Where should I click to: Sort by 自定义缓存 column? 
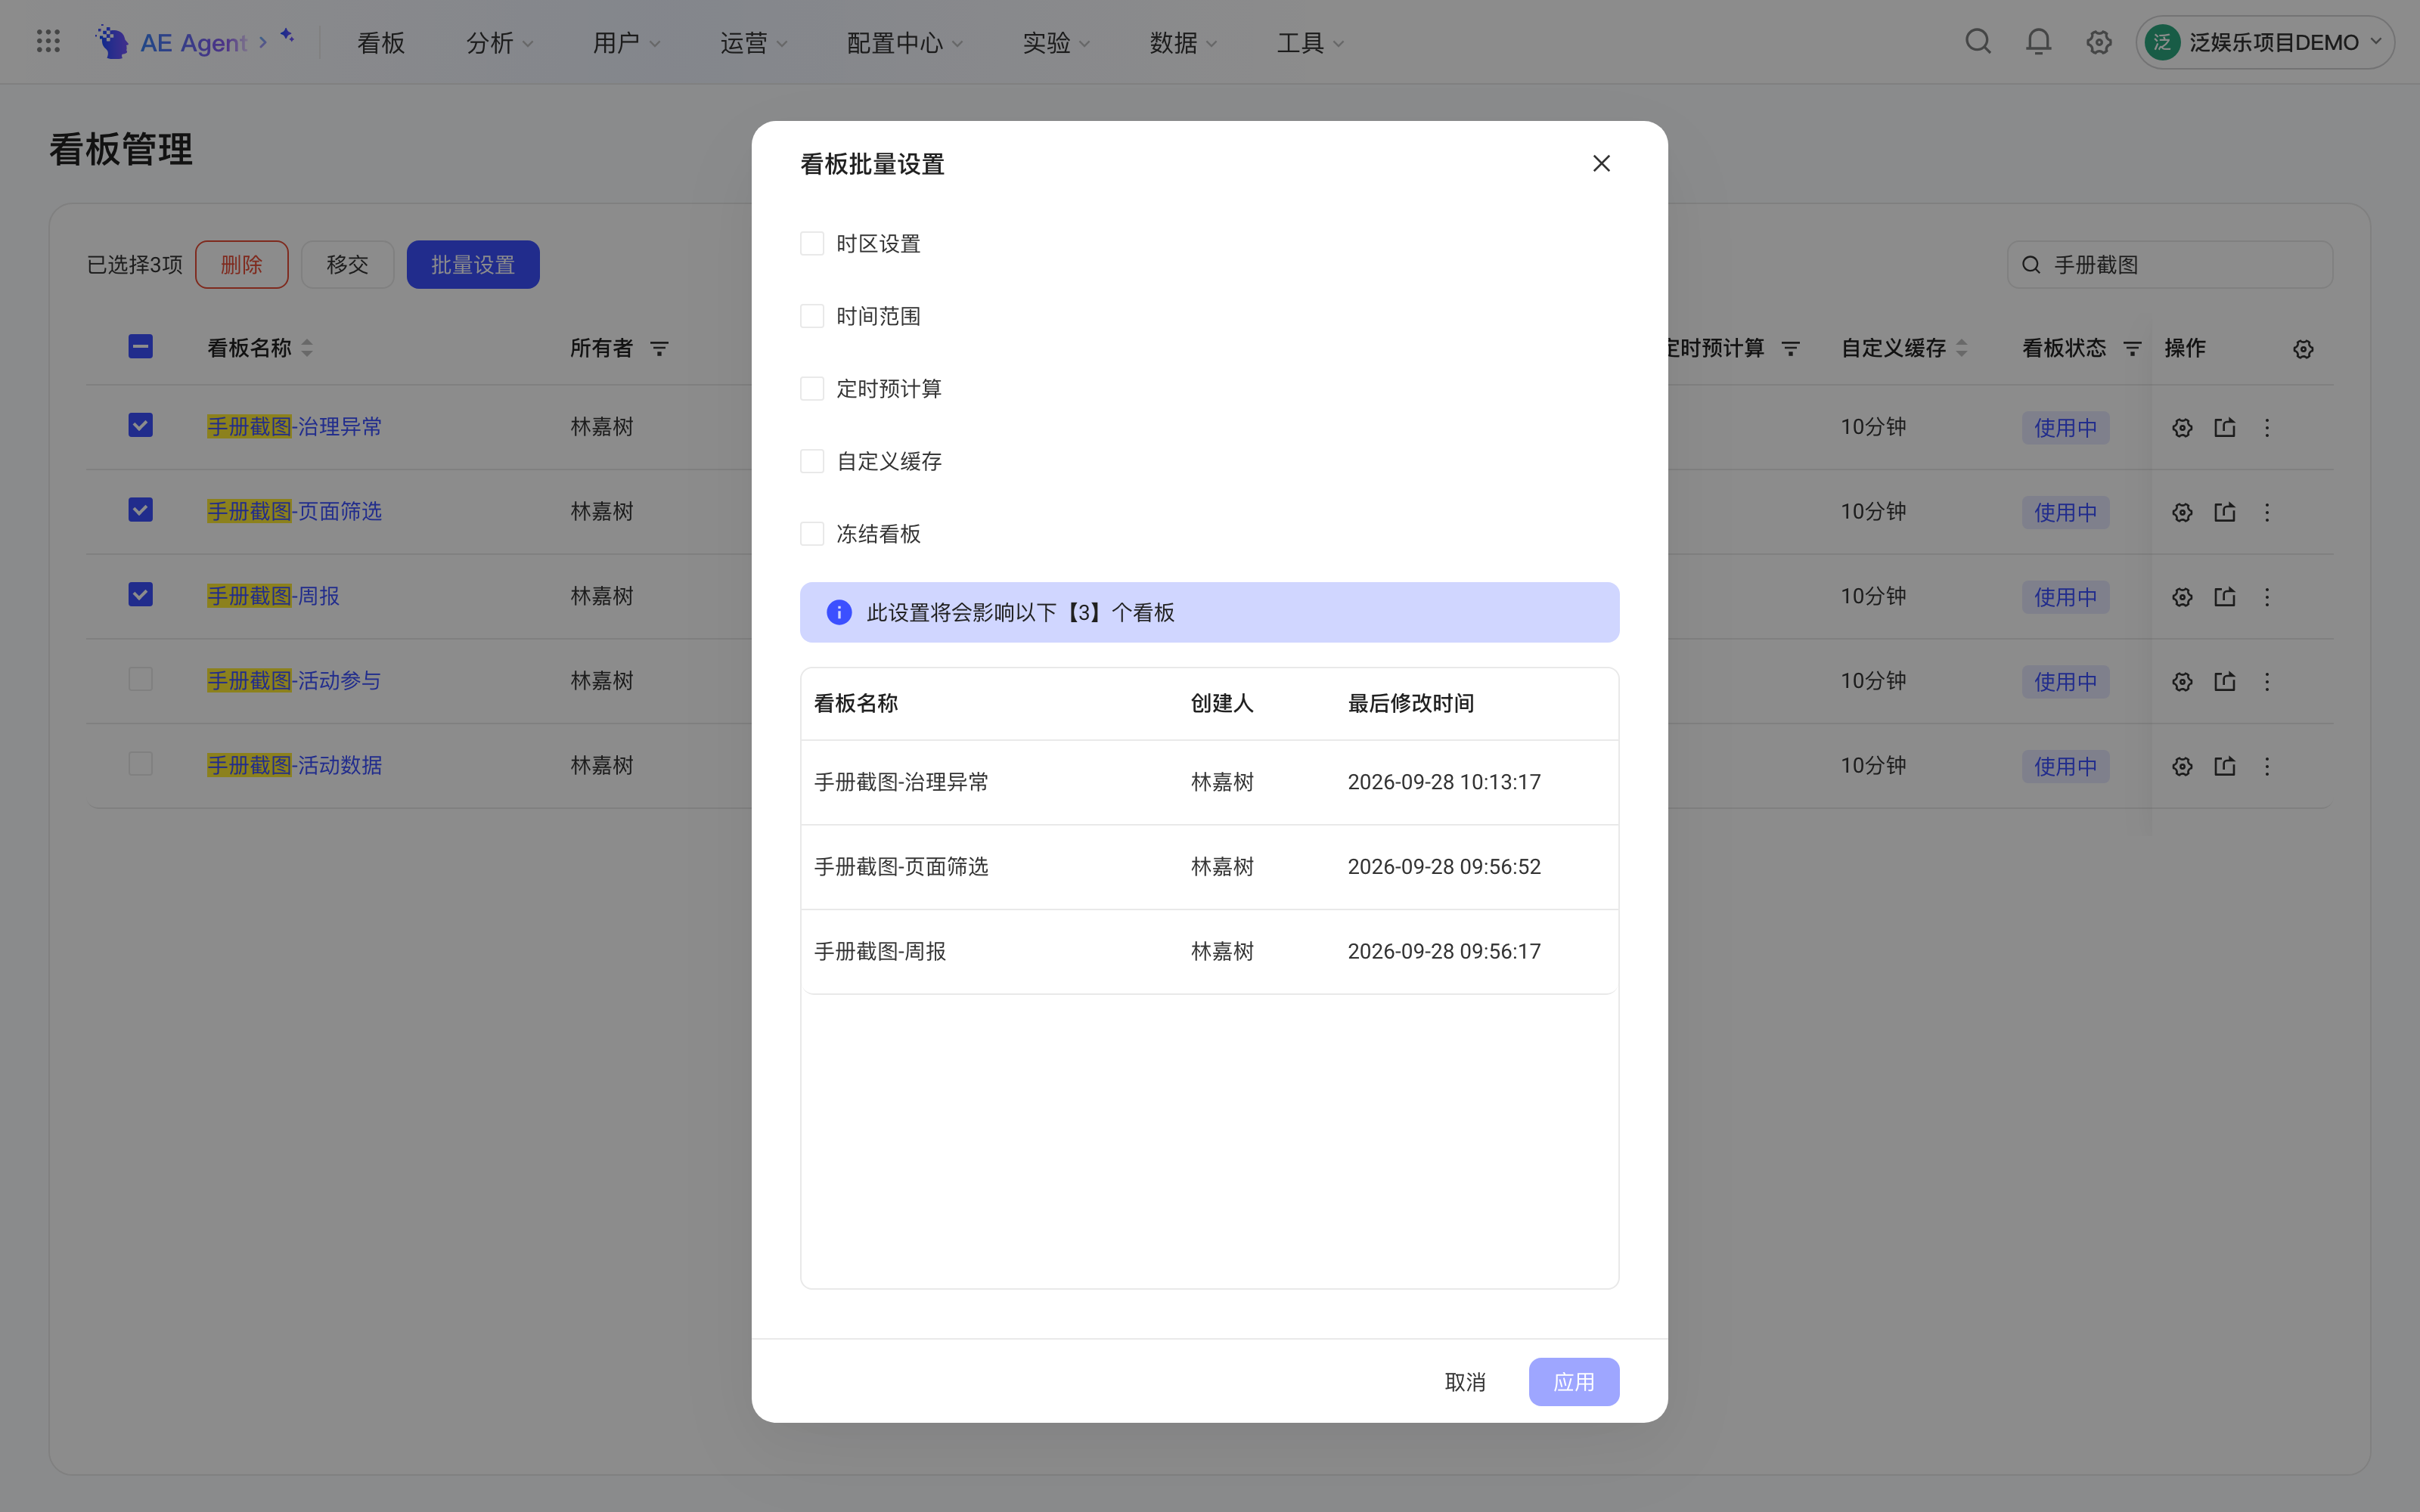click(x=1962, y=348)
